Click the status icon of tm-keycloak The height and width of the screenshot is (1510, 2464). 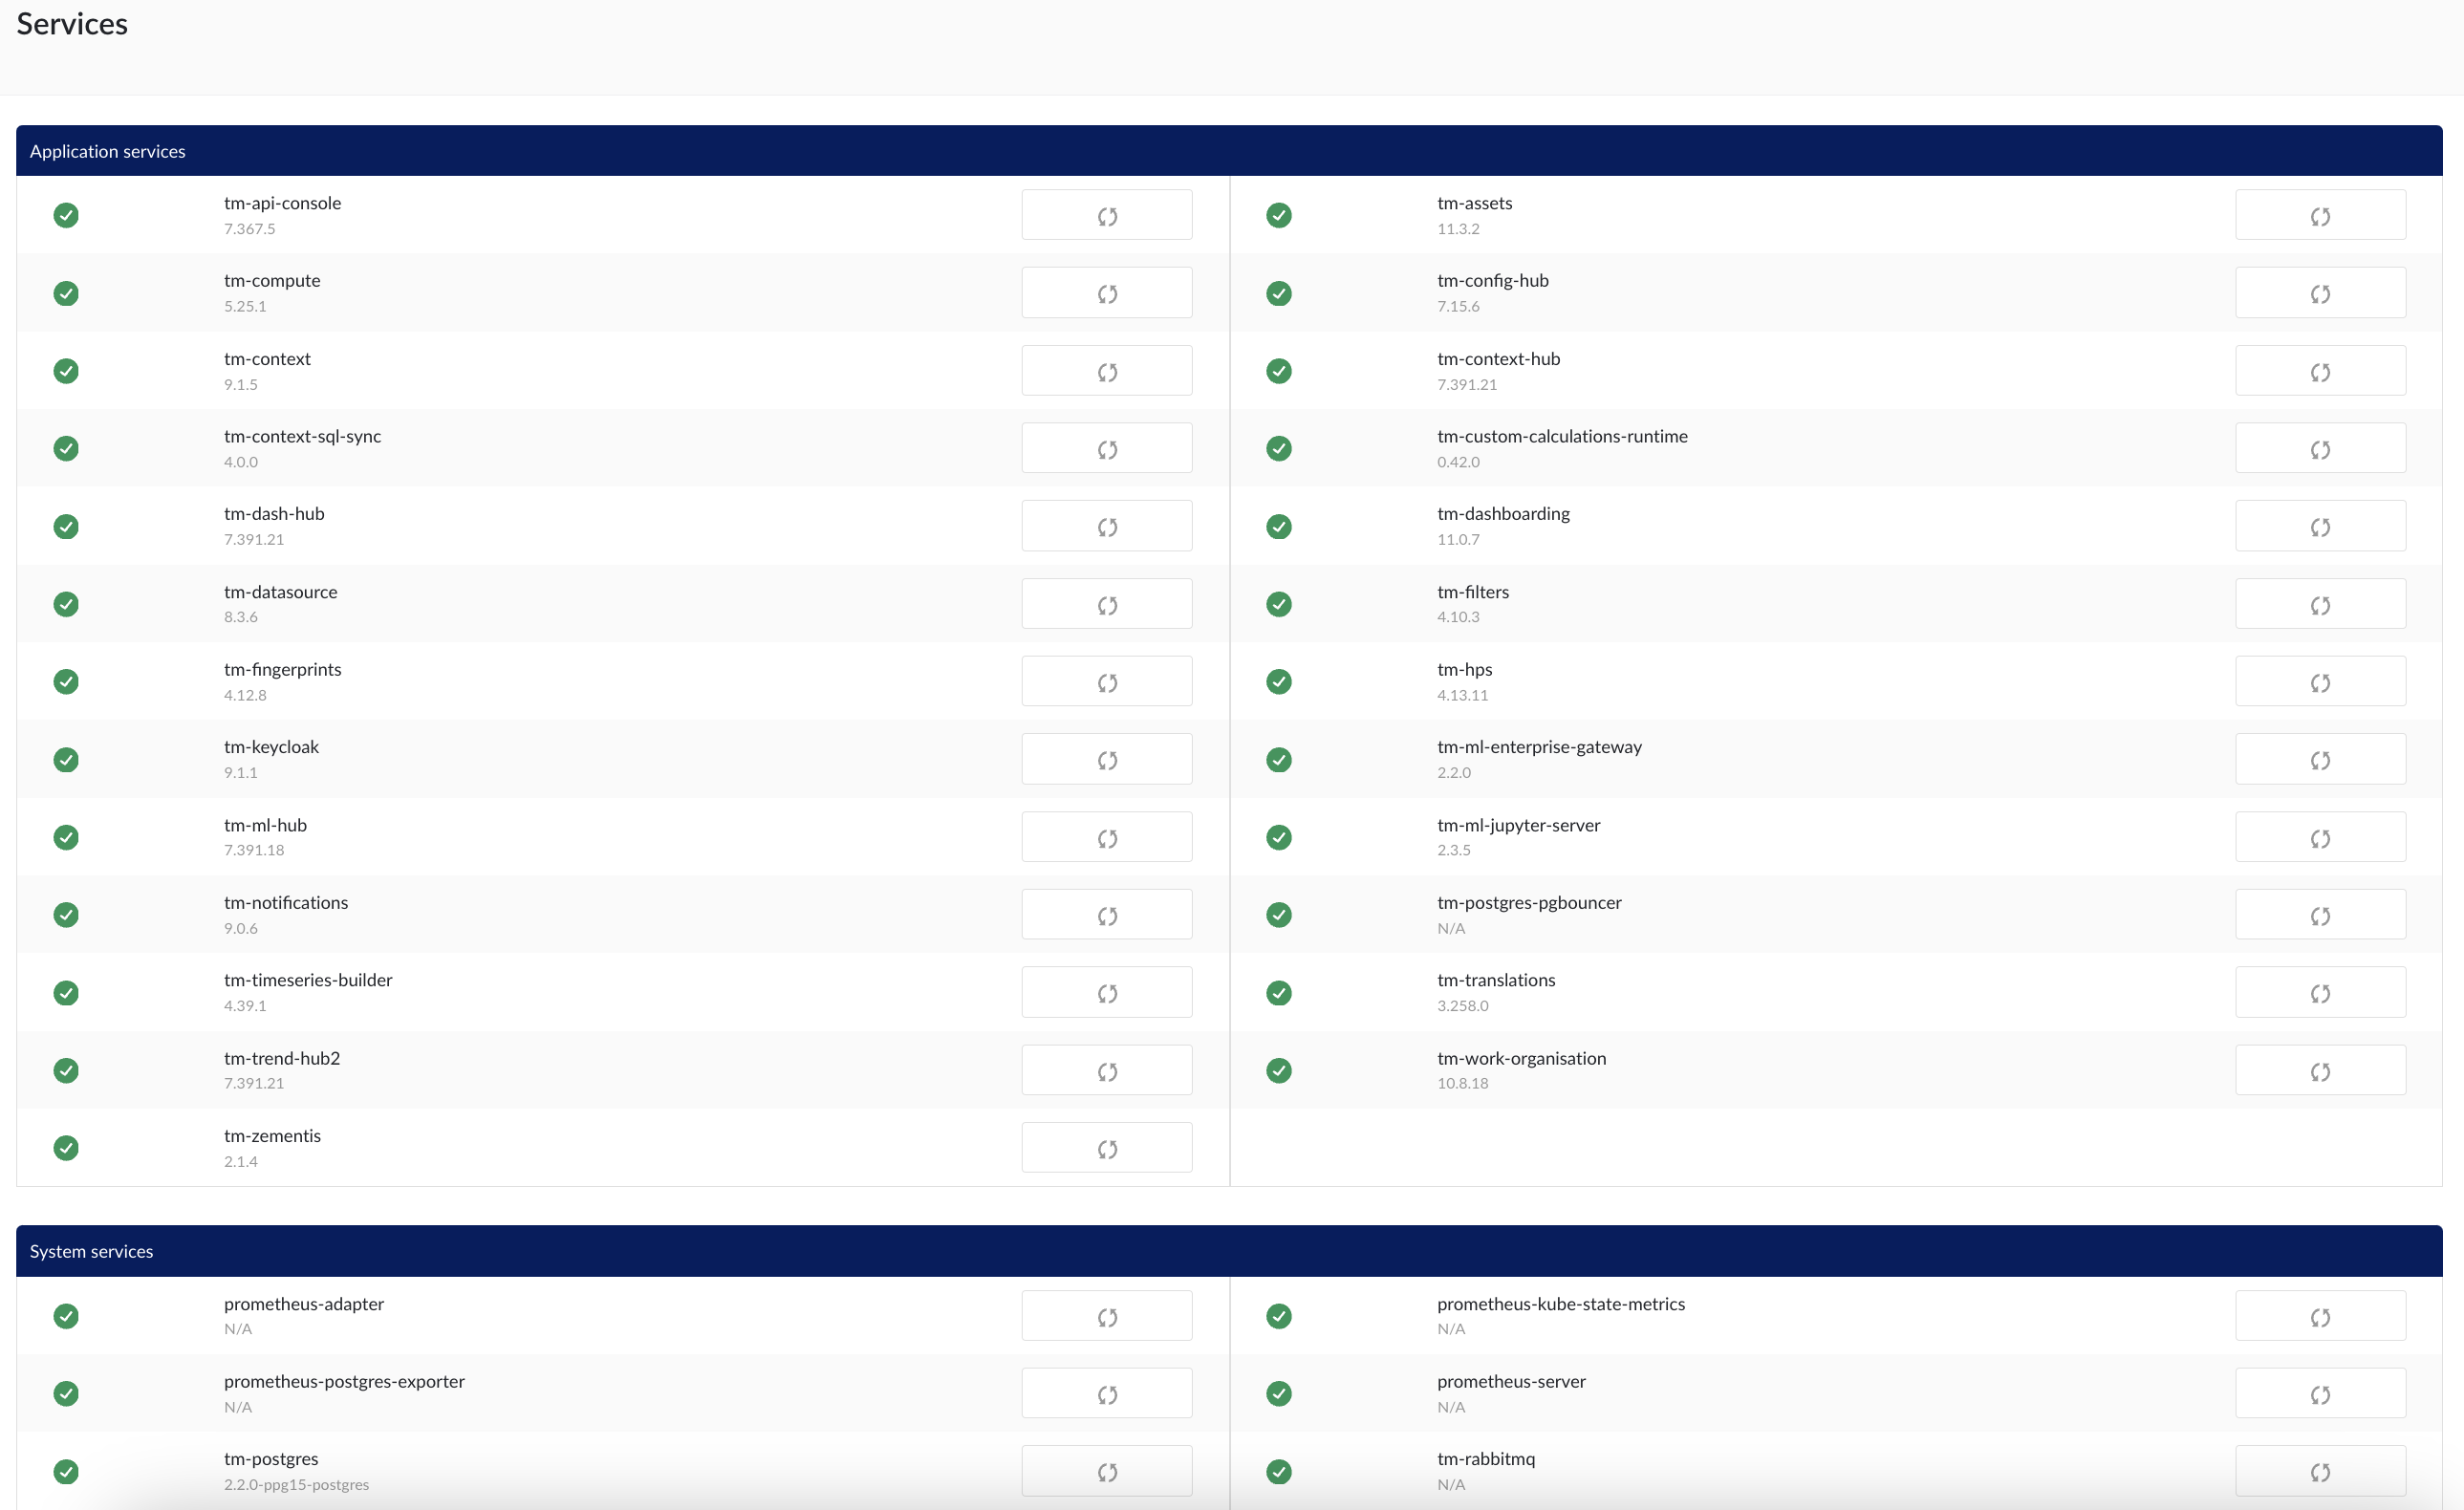pos(66,759)
